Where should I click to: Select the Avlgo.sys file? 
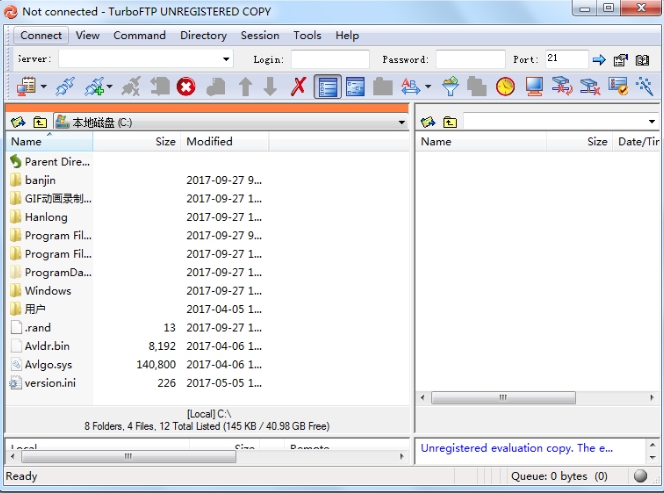click(41, 364)
